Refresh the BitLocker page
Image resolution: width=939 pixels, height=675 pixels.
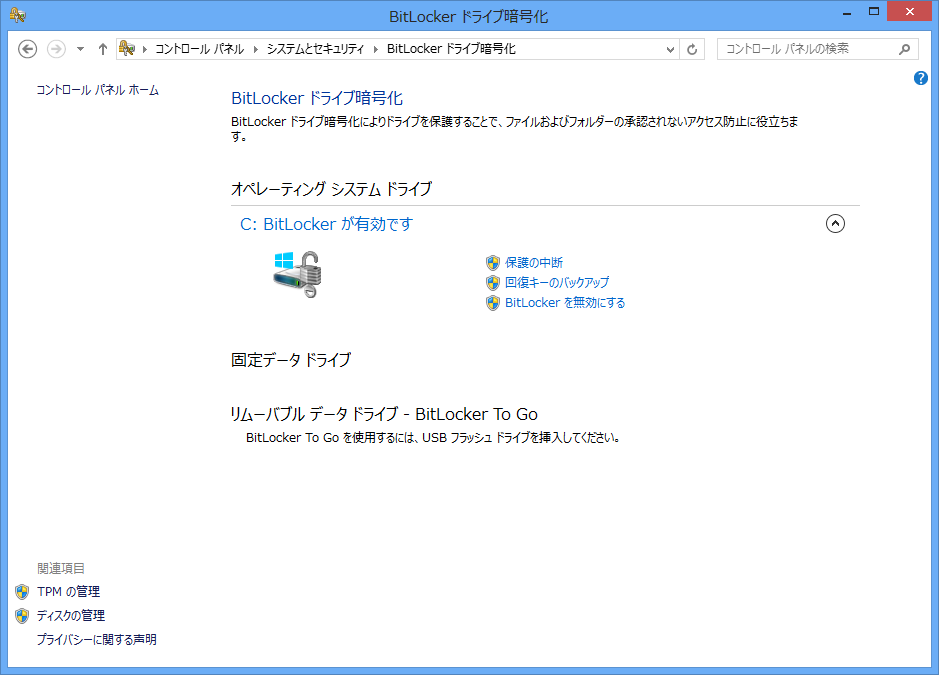(x=692, y=49)
